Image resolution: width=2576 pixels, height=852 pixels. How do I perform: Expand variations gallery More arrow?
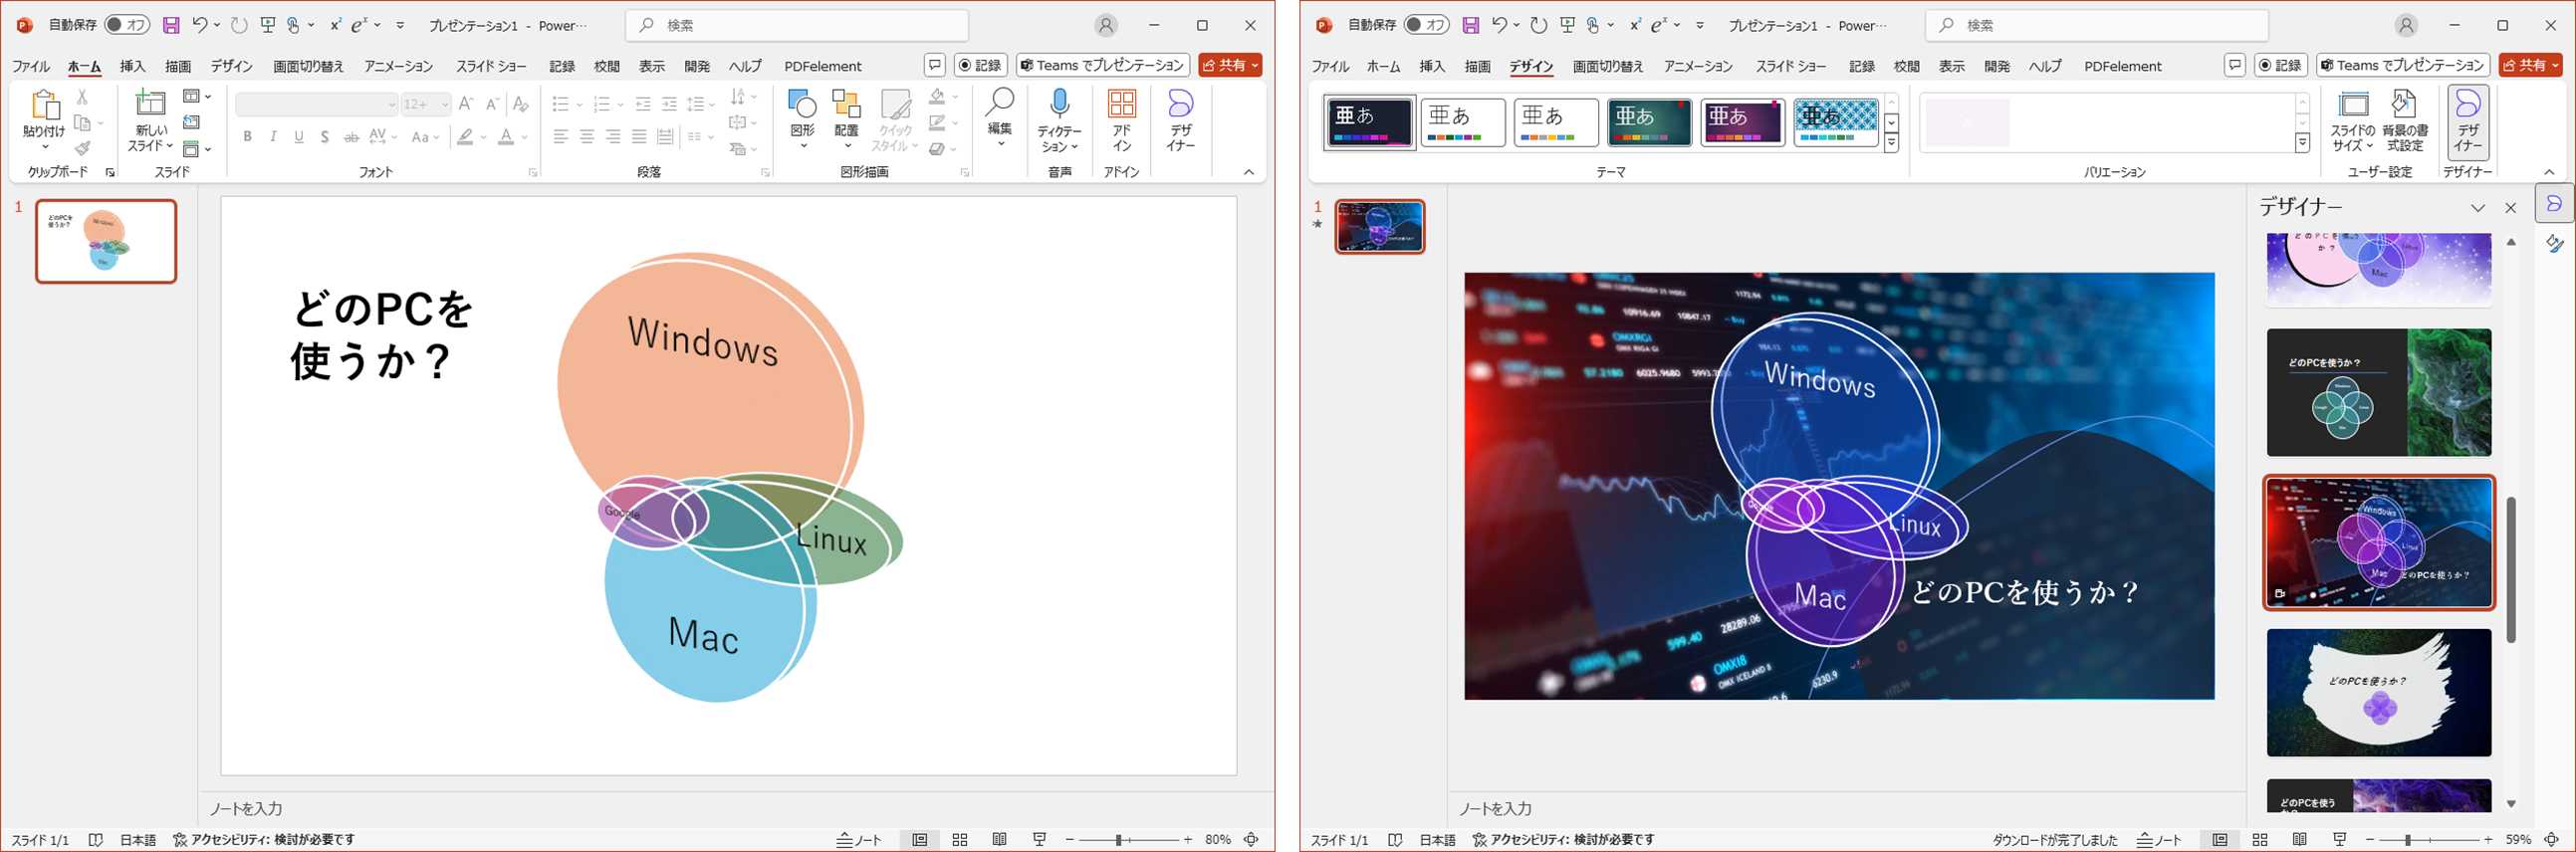2302,144
